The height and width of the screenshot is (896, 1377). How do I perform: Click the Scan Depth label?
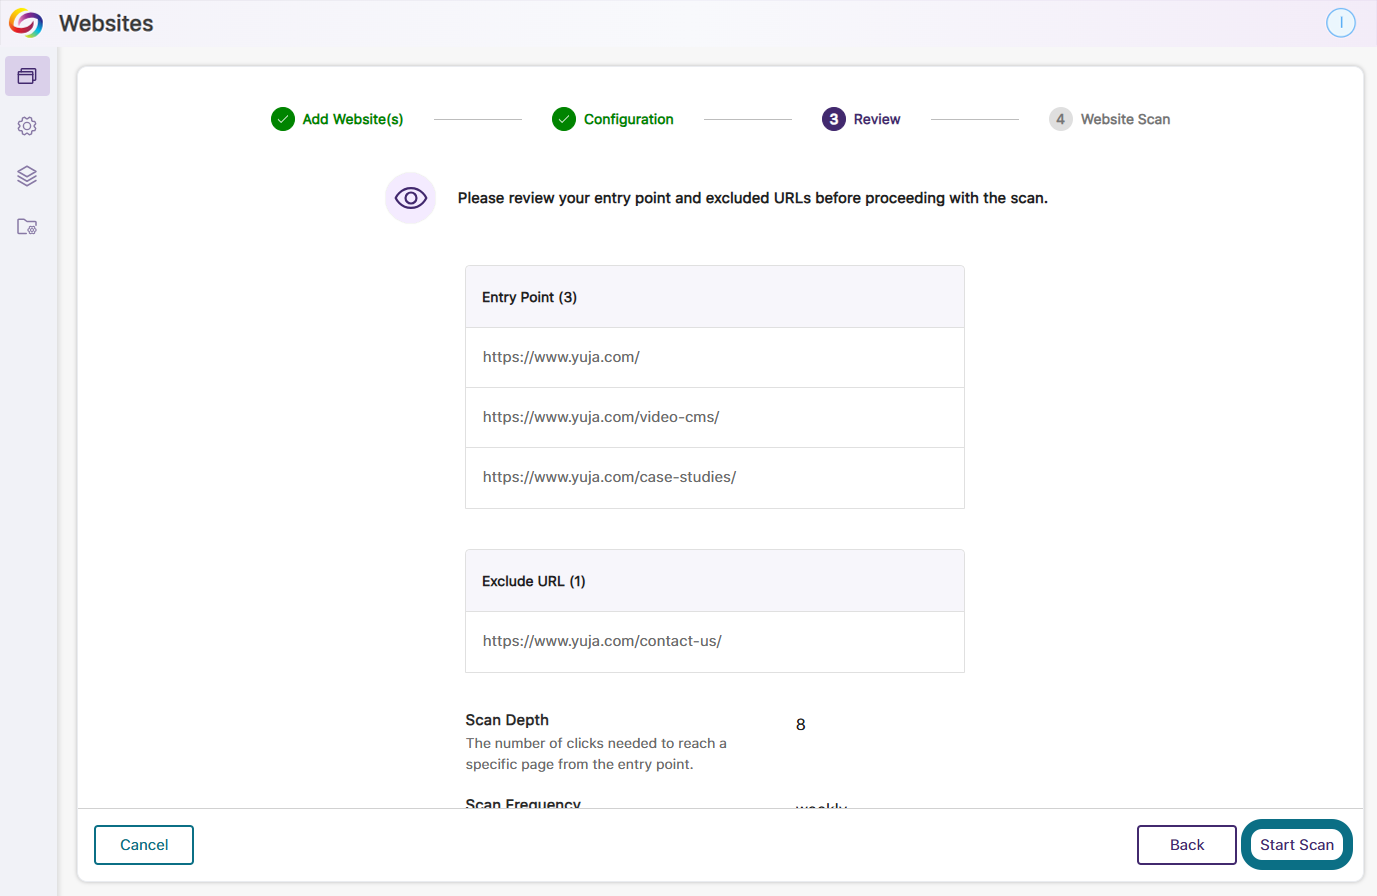click(x=507, y=720)
